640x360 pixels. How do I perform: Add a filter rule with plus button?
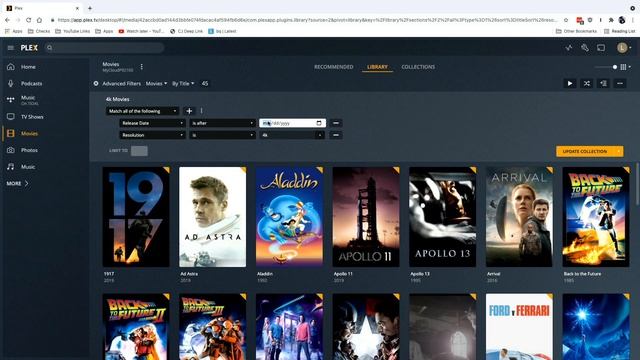[189, 111]
